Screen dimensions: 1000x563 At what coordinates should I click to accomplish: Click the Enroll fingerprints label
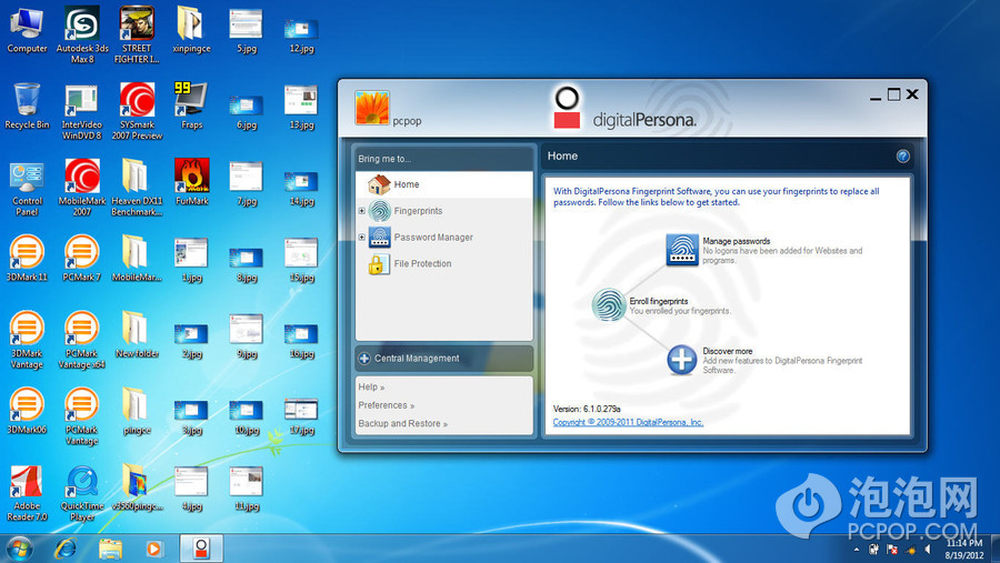[x=658, y=301]
